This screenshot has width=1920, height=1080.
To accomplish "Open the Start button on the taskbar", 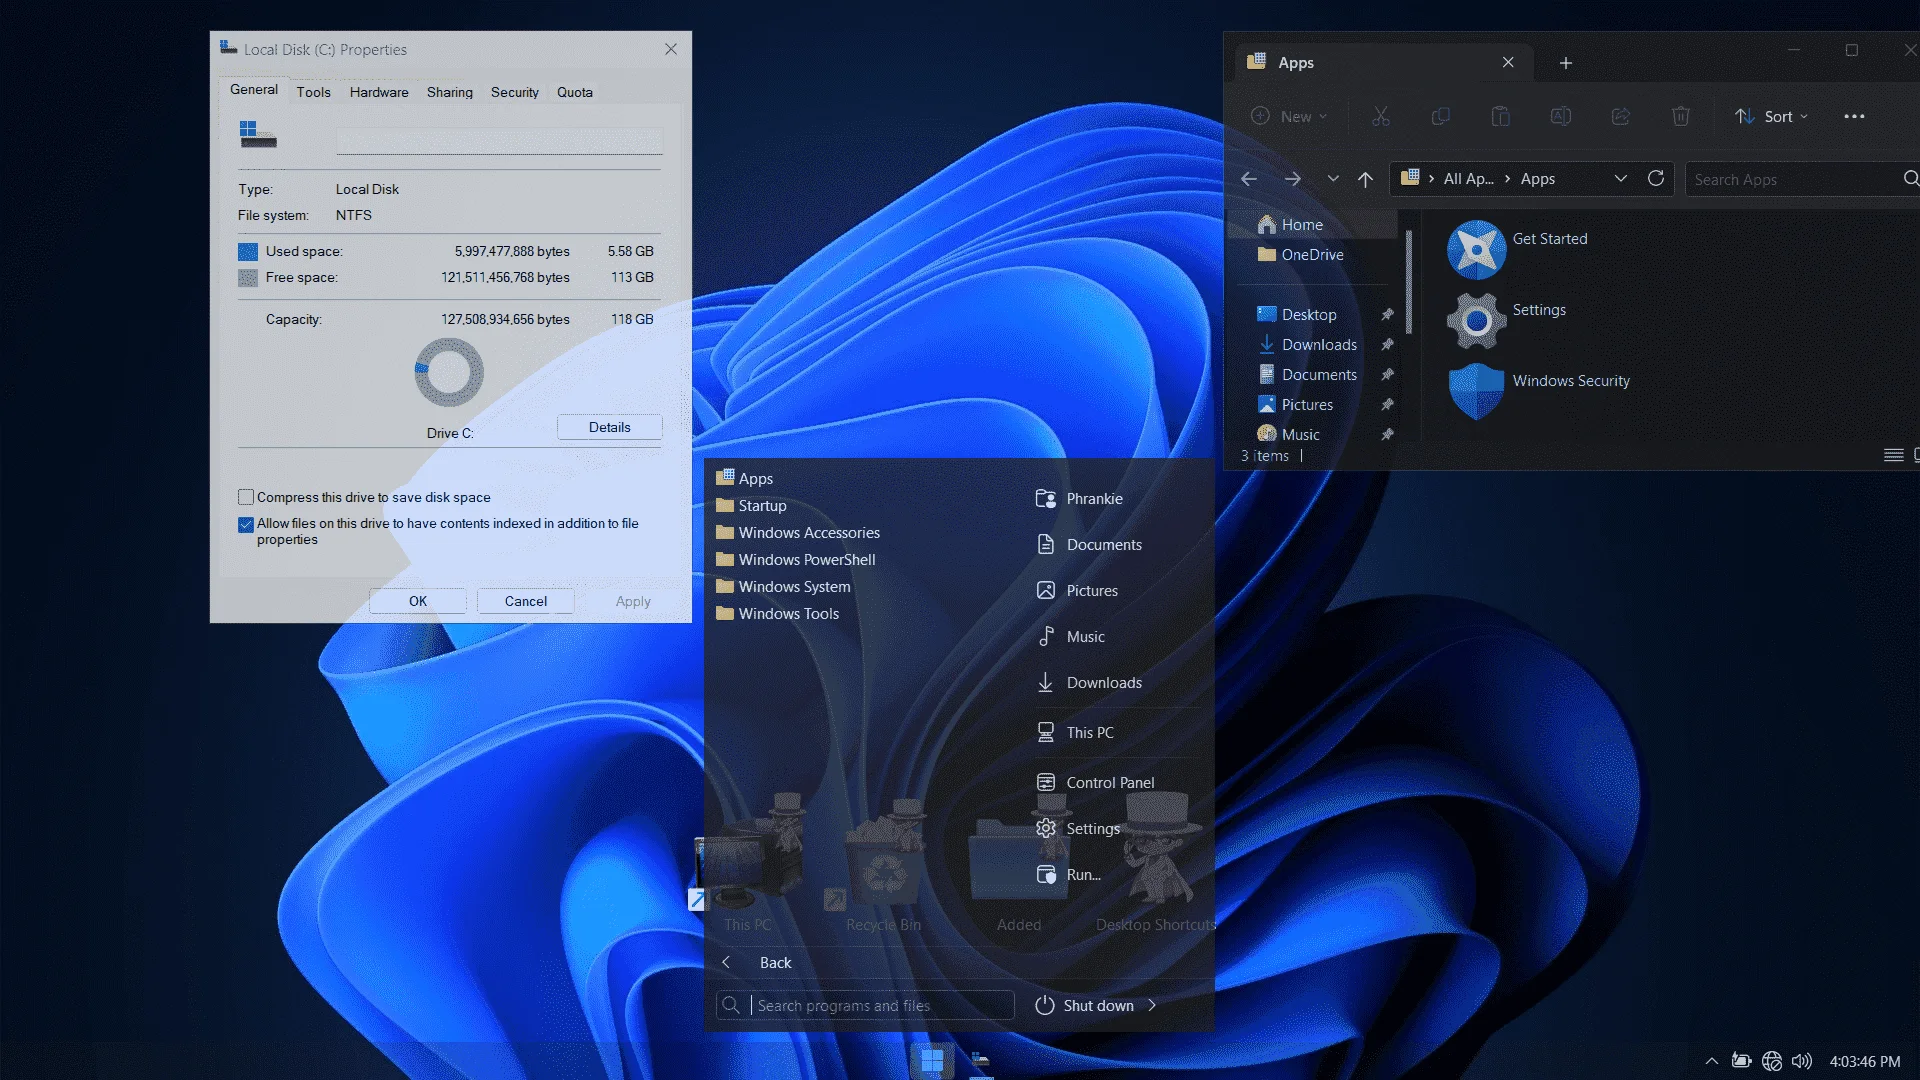I will coord(931,1060).
